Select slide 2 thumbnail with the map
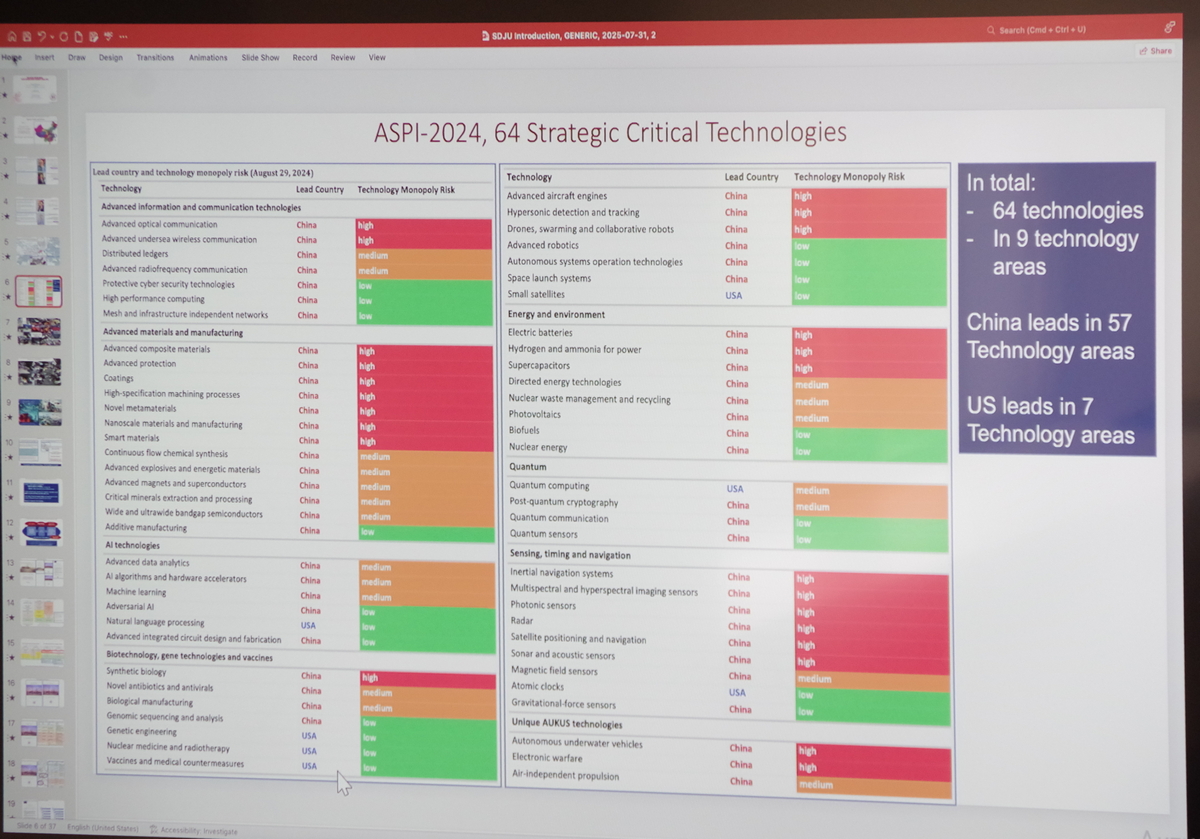The image size is (1200, 839). [x=36, y=129]
